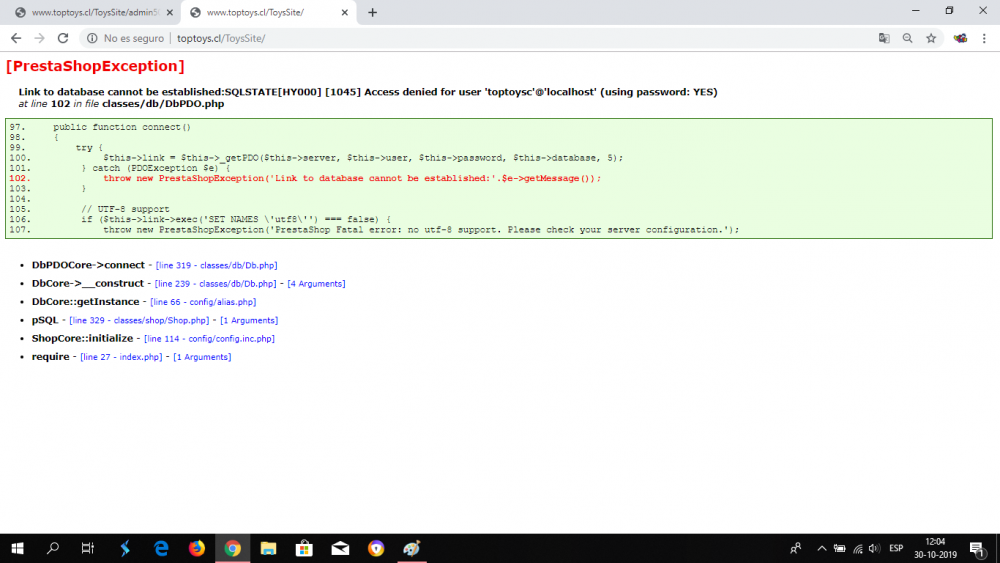
Task: Open link line 114 - config/config.inc.php
Action: pos(209,339)
